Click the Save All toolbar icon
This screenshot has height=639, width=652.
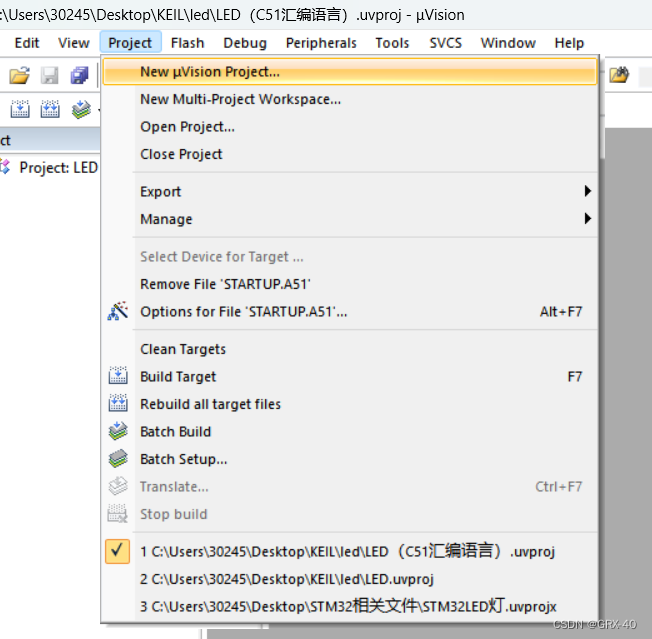(x=79, y=75)
